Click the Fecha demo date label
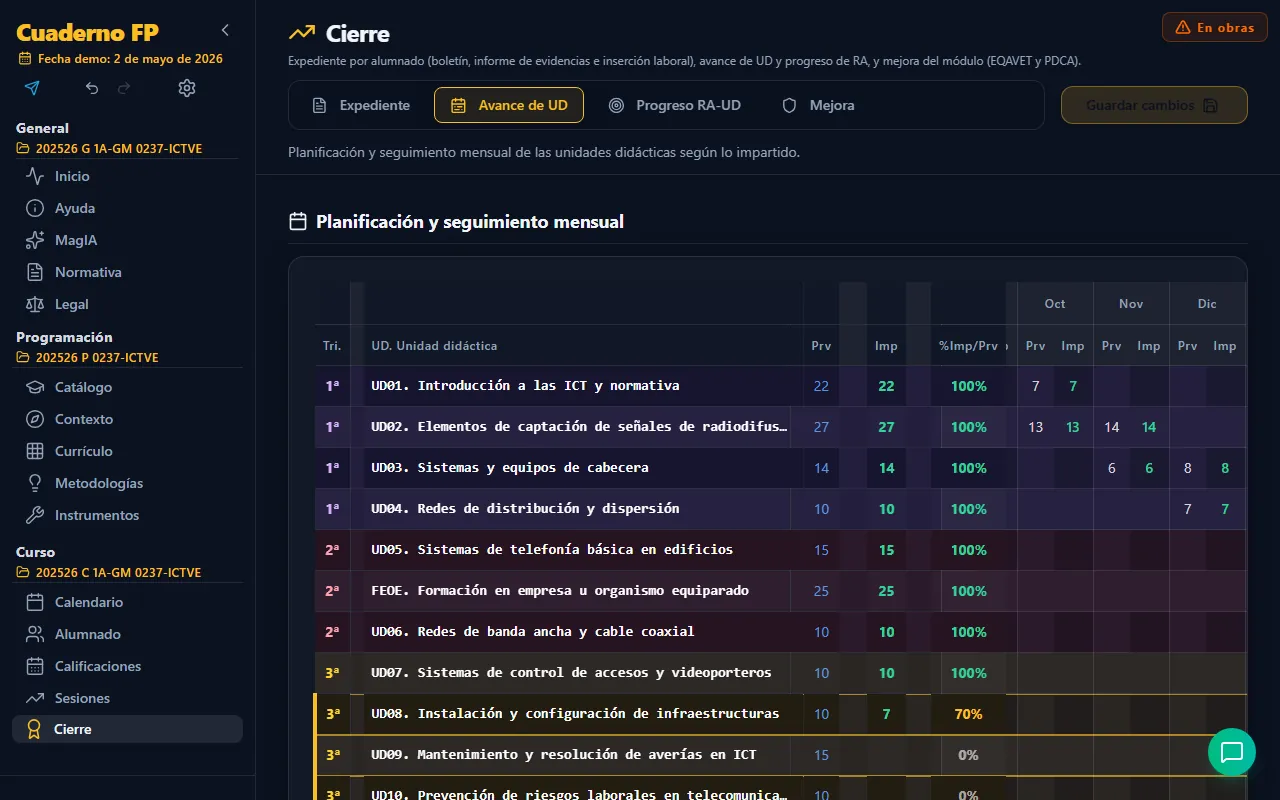Image resolution: width=1280 pixels, height=800 pixels. click(121, 59)
